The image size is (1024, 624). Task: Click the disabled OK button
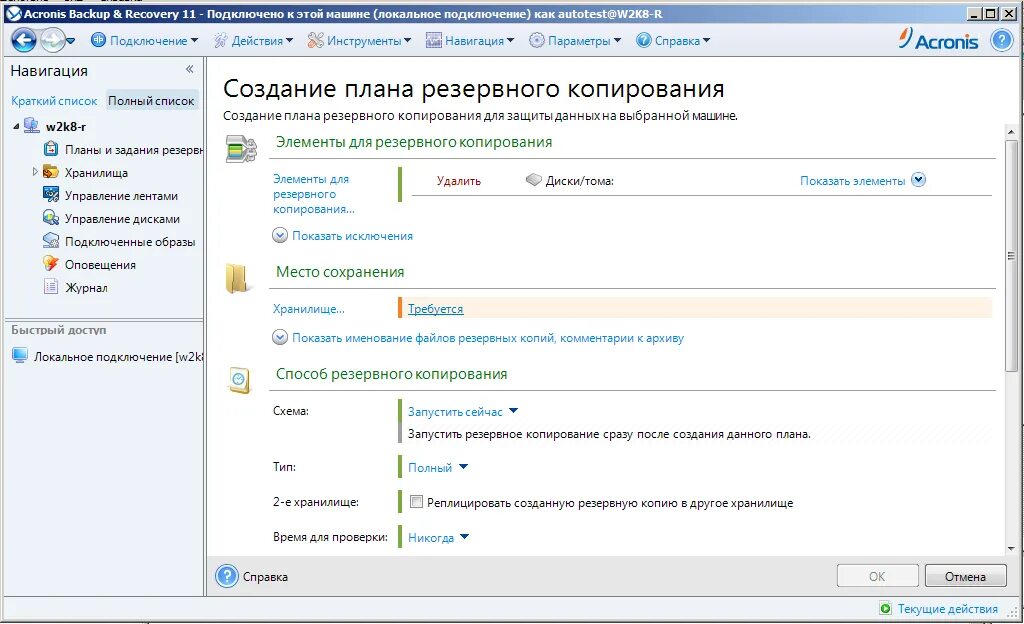[877, 576]
